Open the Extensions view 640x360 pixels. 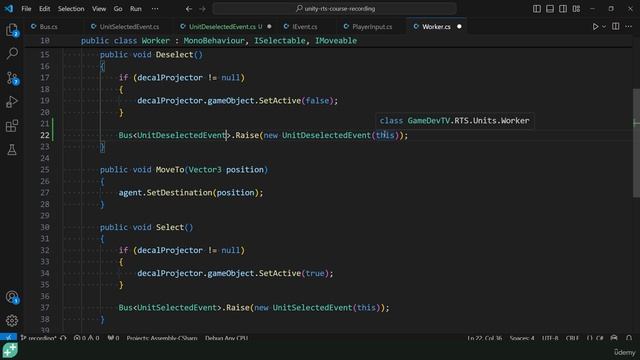(x=12, y=126)
